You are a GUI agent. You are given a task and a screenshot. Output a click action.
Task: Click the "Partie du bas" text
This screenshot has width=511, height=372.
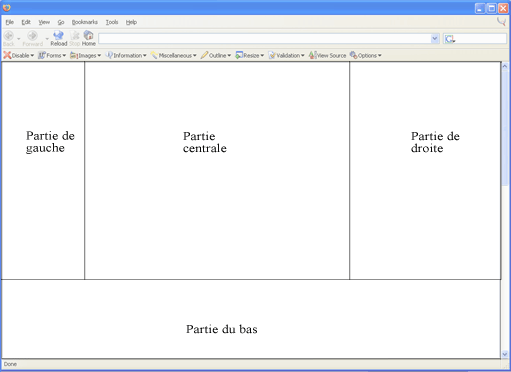222,329
